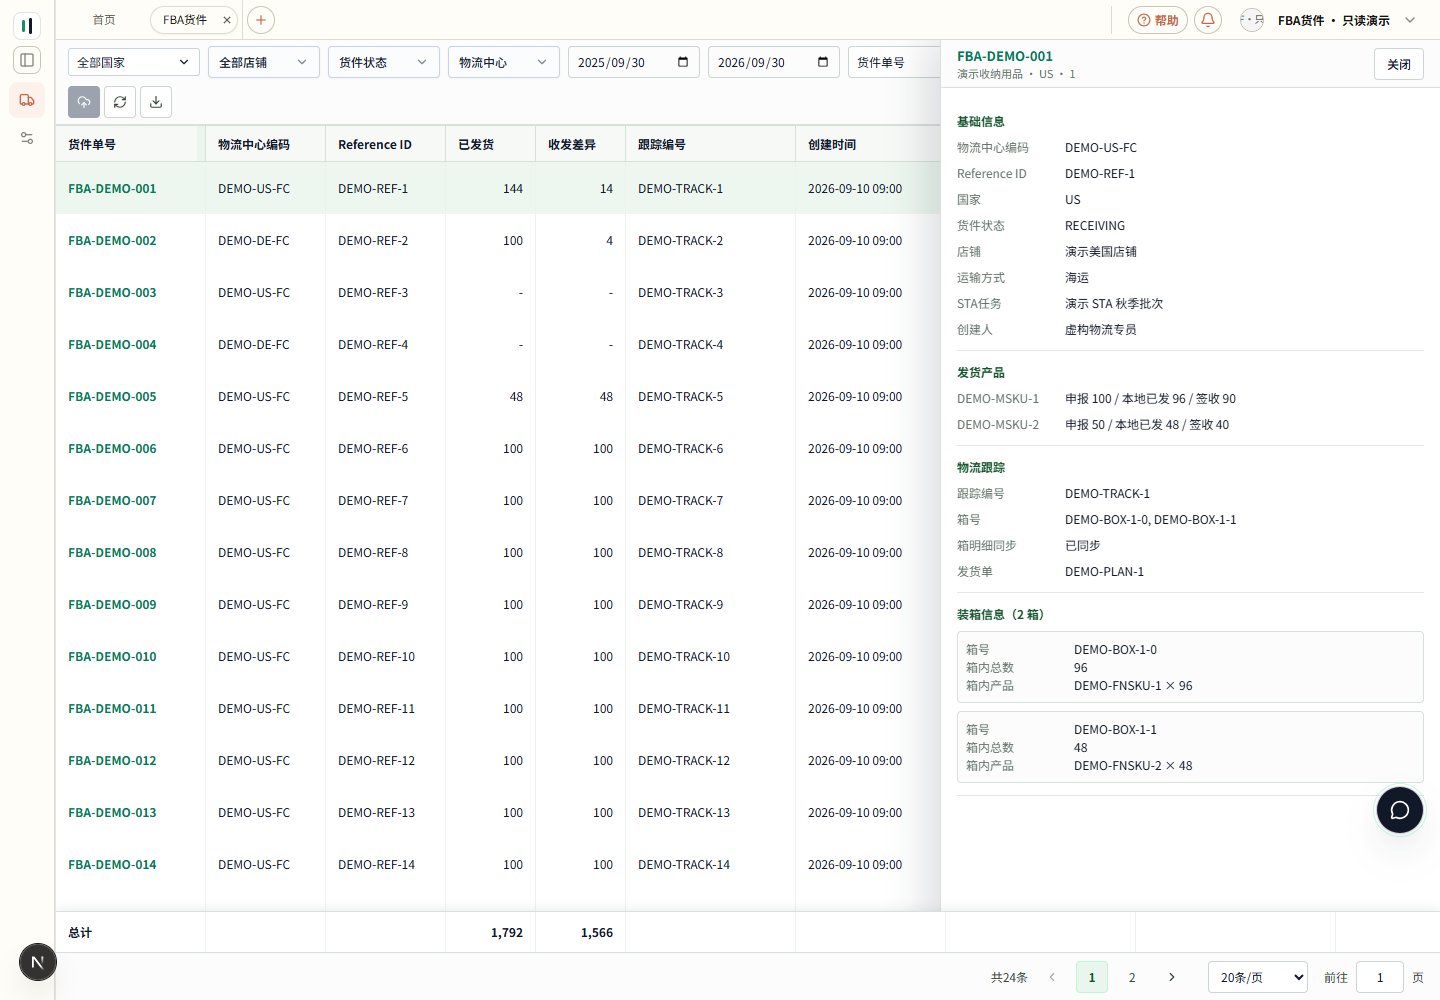Open the sliders settings sidebar icon
Viewport: 1440px width, 1000px height.
tap(27, 138)
